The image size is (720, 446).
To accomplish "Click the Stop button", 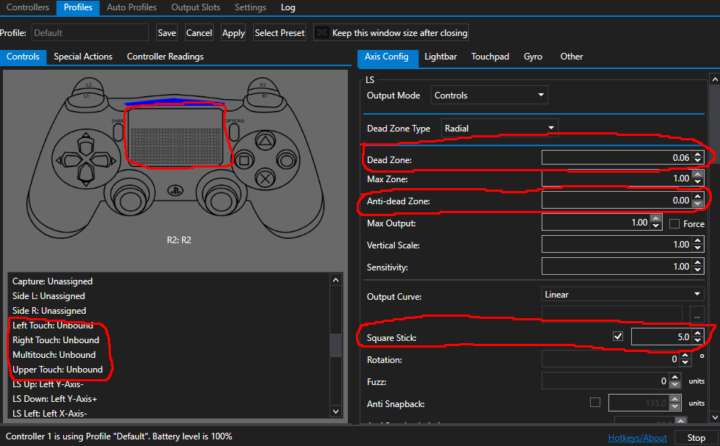I will click(x=696, y=438).
